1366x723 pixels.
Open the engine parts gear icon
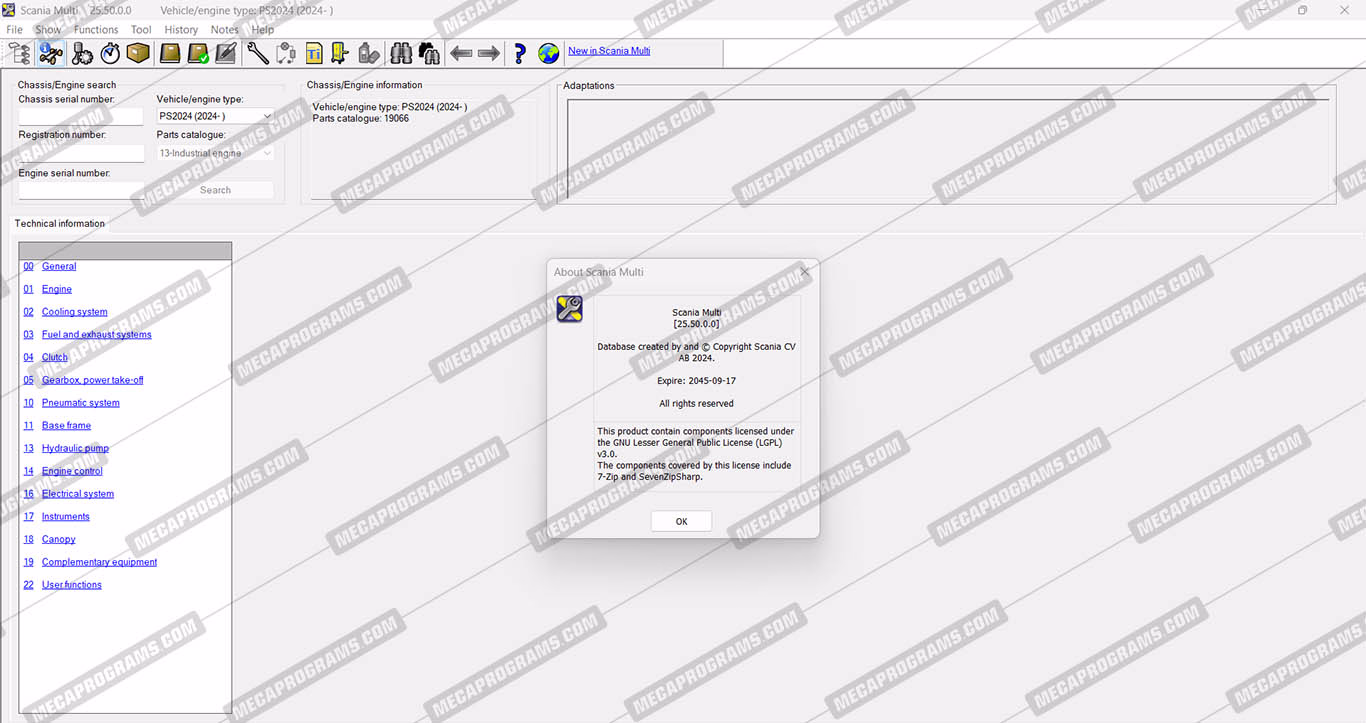pyautogui.click(x=82, y=53)
